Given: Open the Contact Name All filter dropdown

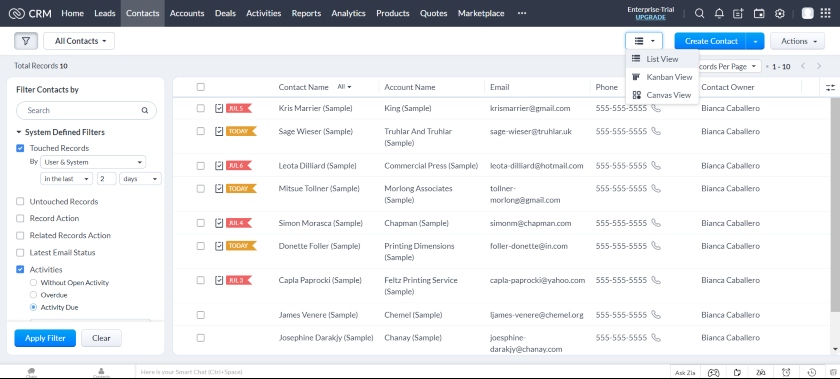Looking at the screenshot, I should [344, 87].
